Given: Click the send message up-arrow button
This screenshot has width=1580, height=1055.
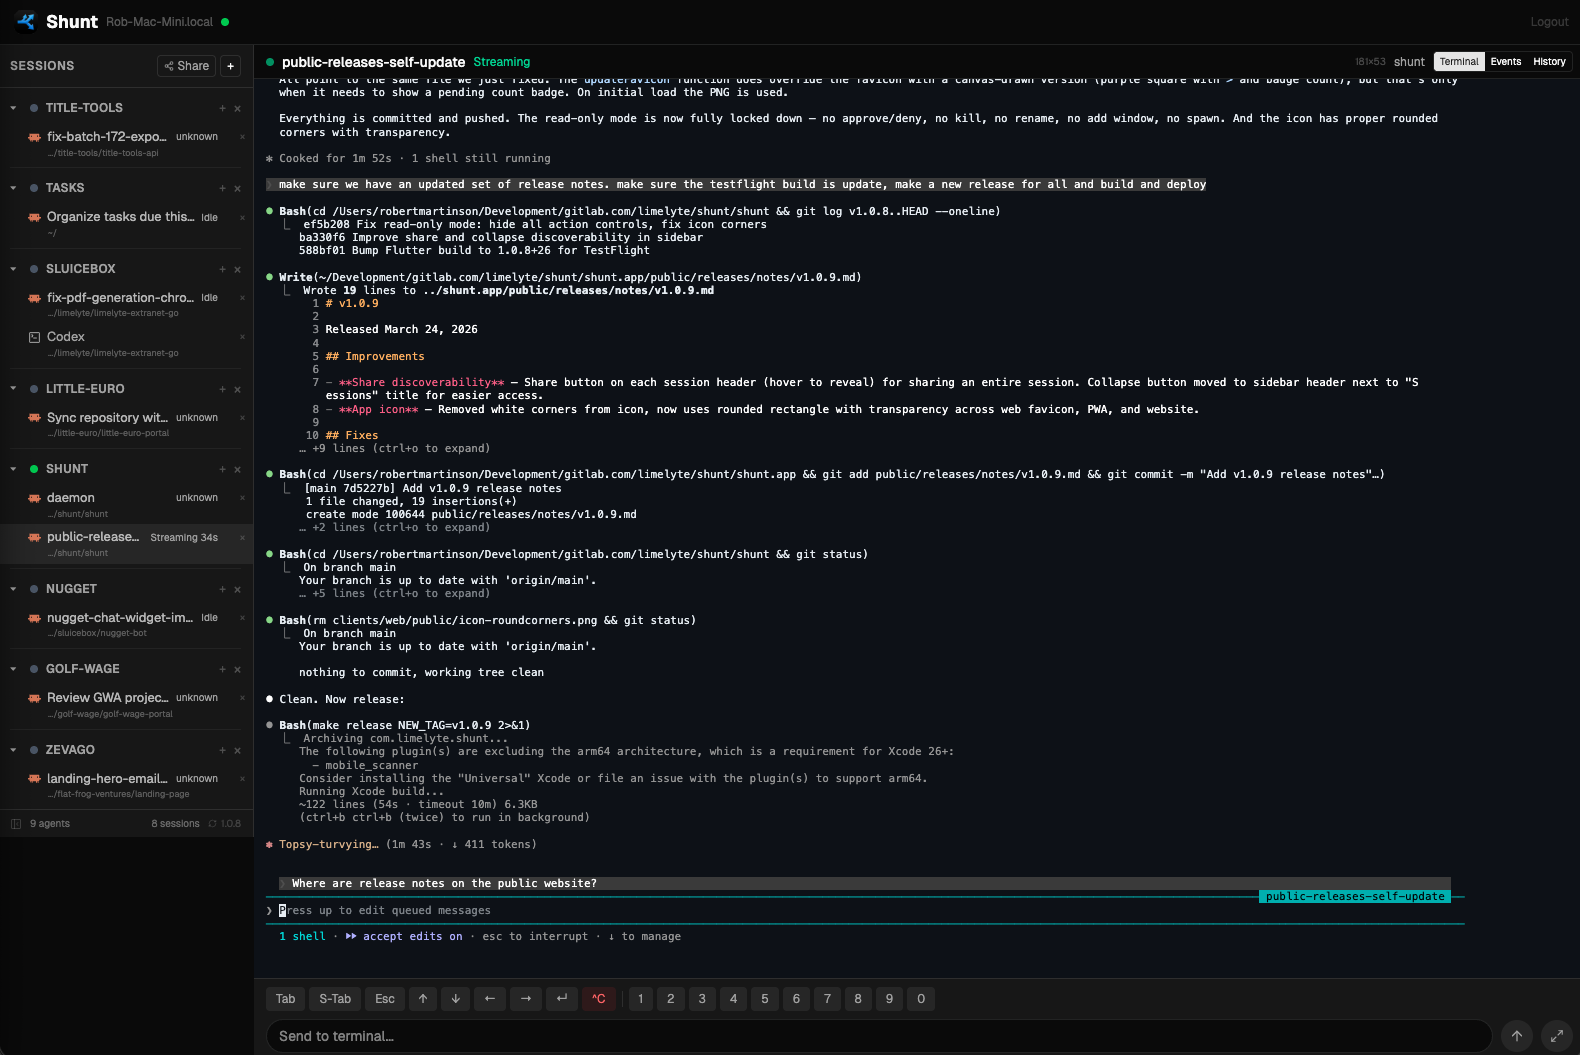Looking at the screenshot, I should 1517,1036.
